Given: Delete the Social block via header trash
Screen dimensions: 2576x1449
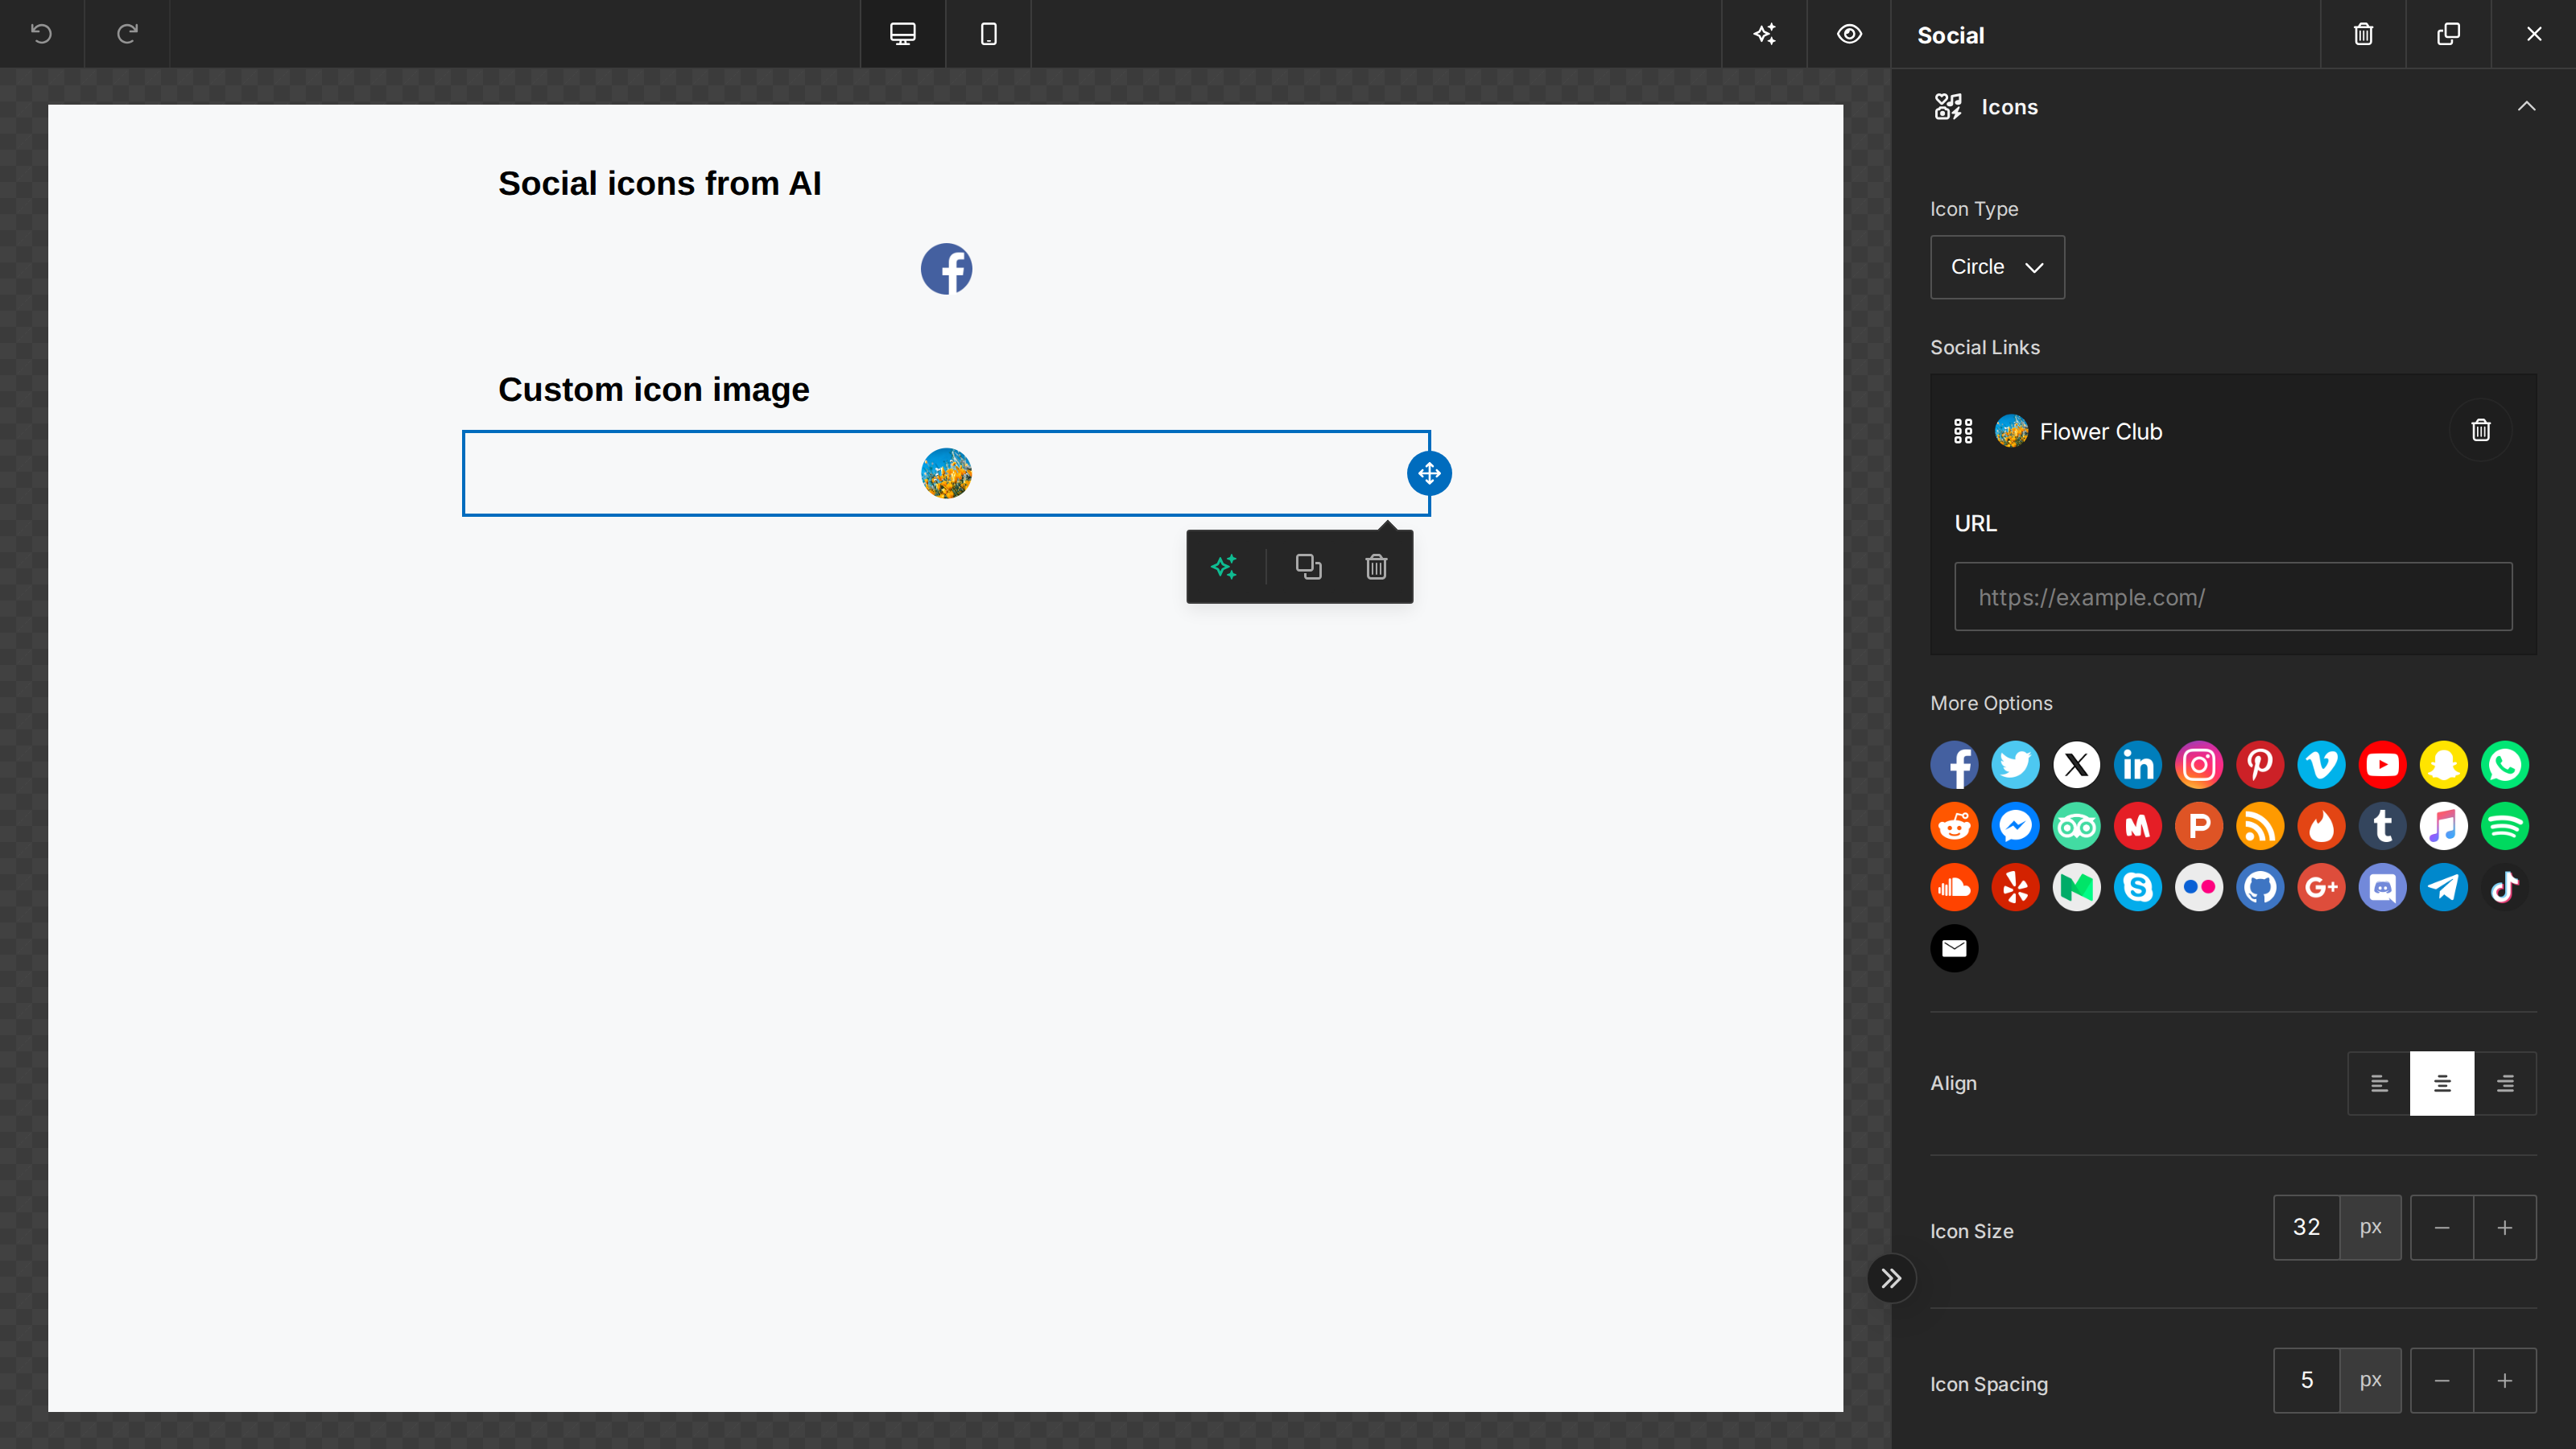Looking at the screenshot, I should coord(2363,34).
